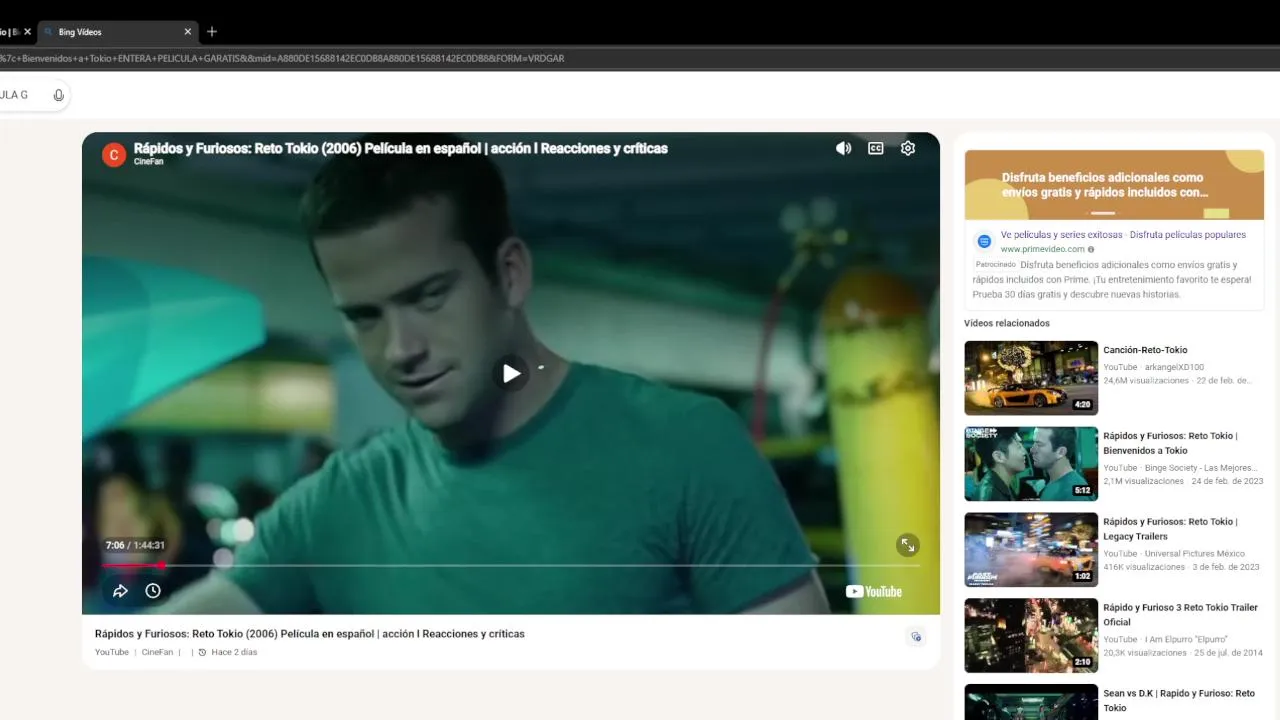
Task: Open 'Bienvenidos a Tokio' video thumbnail
Action: tap(1031, 464)
